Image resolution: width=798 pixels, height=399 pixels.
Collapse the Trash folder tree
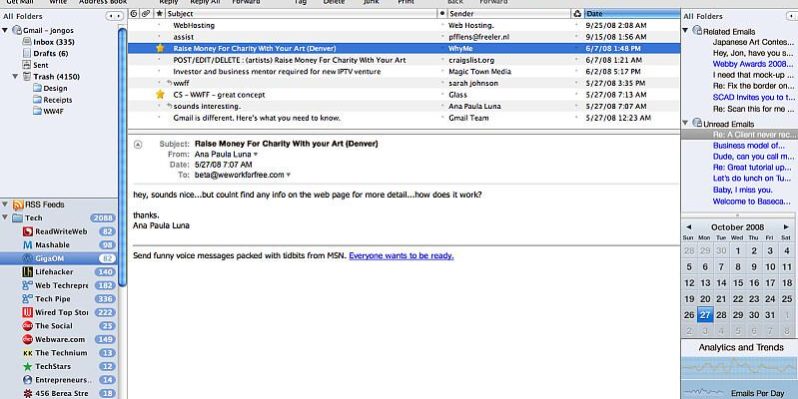16,77
